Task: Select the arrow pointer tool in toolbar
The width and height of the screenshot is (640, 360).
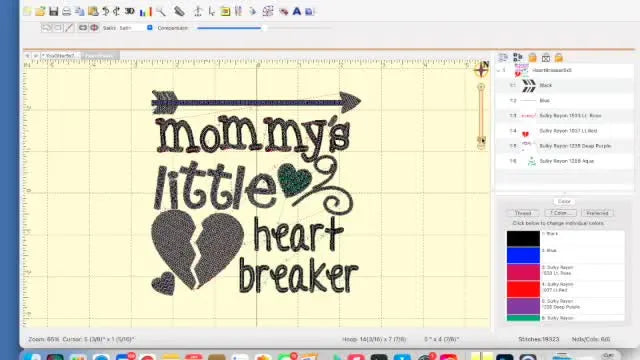Action: coord(211,11)
